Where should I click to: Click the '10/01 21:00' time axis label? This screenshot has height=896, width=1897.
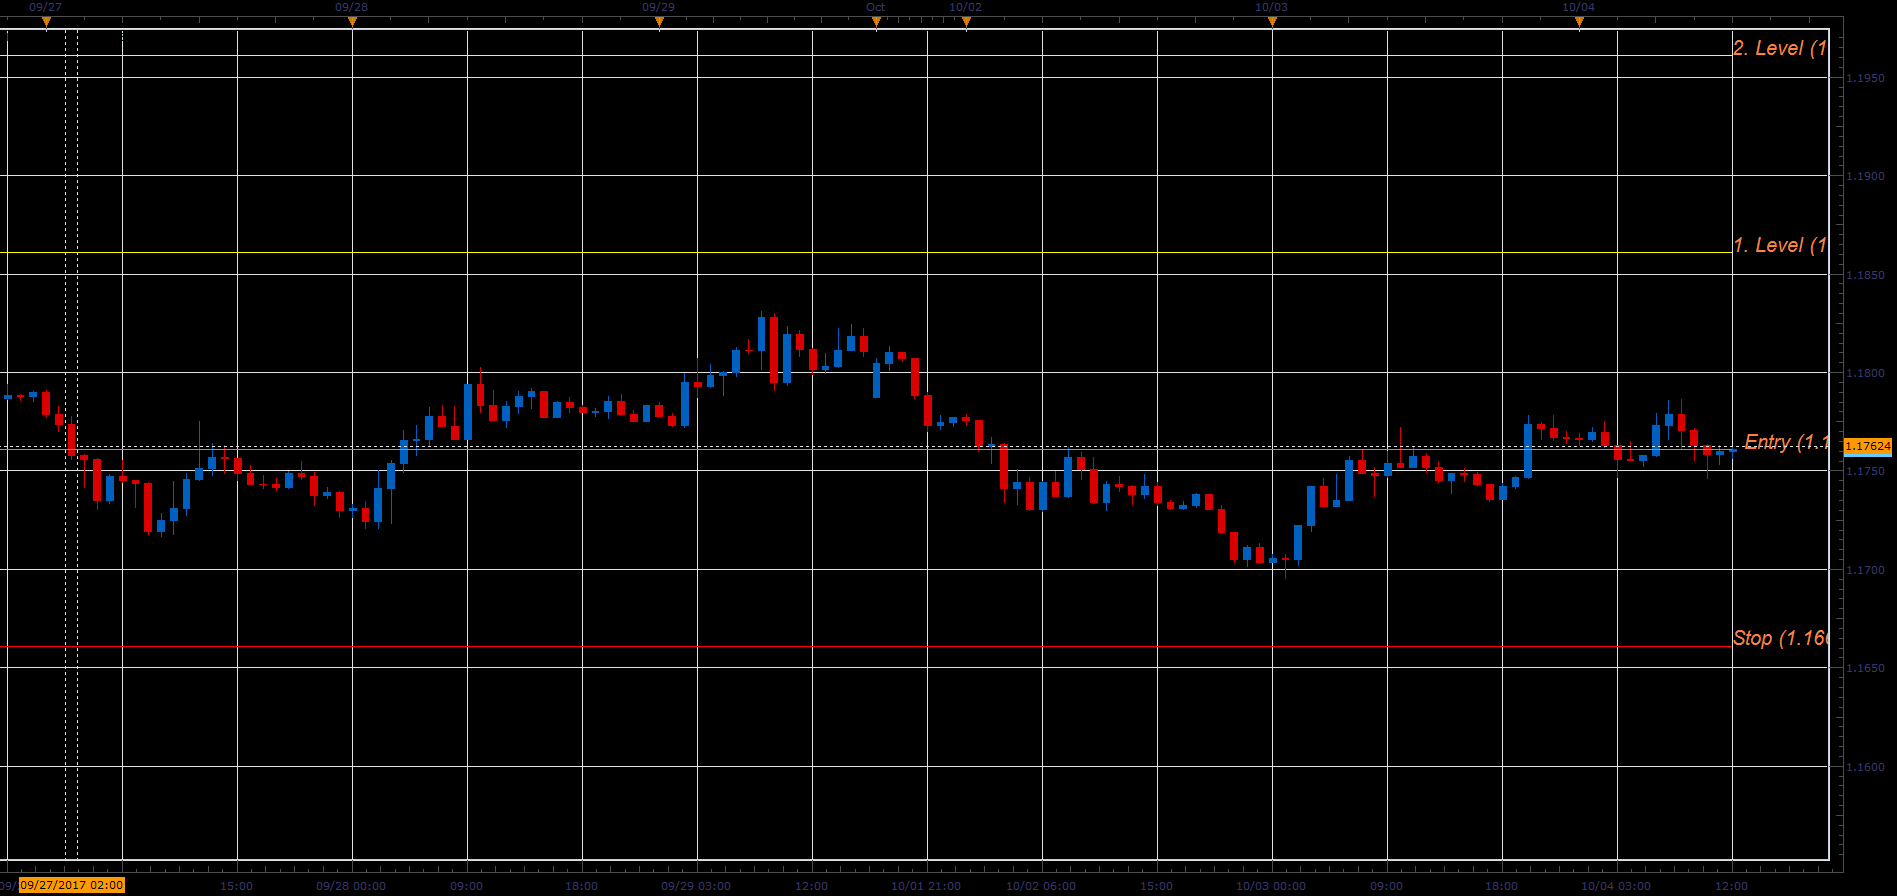[x=926, y=886]
